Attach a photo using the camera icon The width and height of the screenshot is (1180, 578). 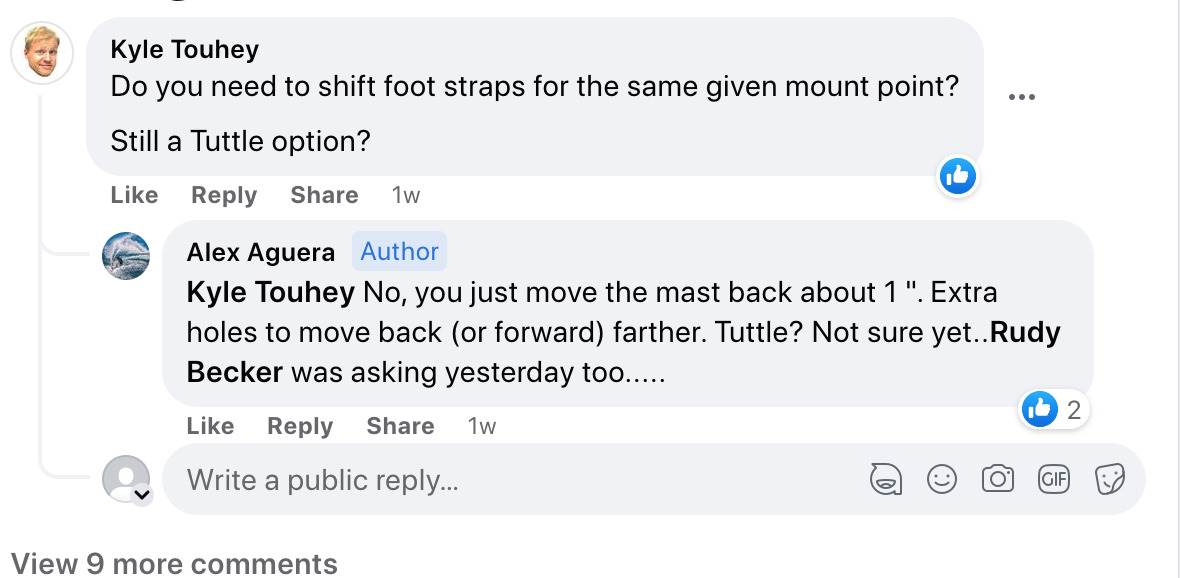(x=997, y=480)
